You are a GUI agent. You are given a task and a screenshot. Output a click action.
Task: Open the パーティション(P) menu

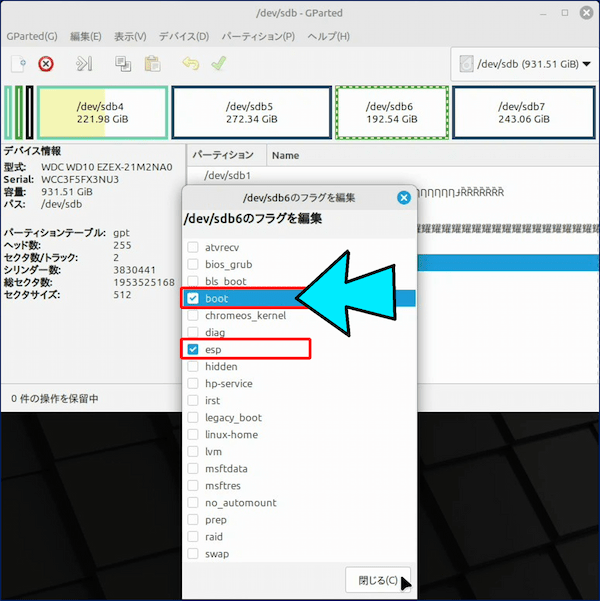click(257, 36)
